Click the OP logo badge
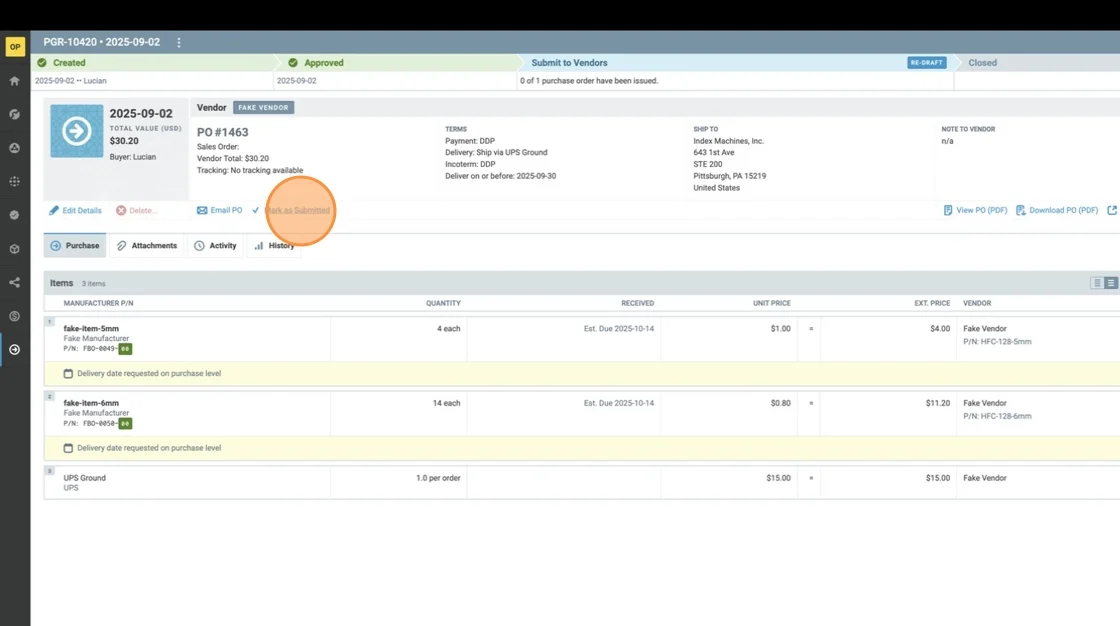 coord(15,47)
